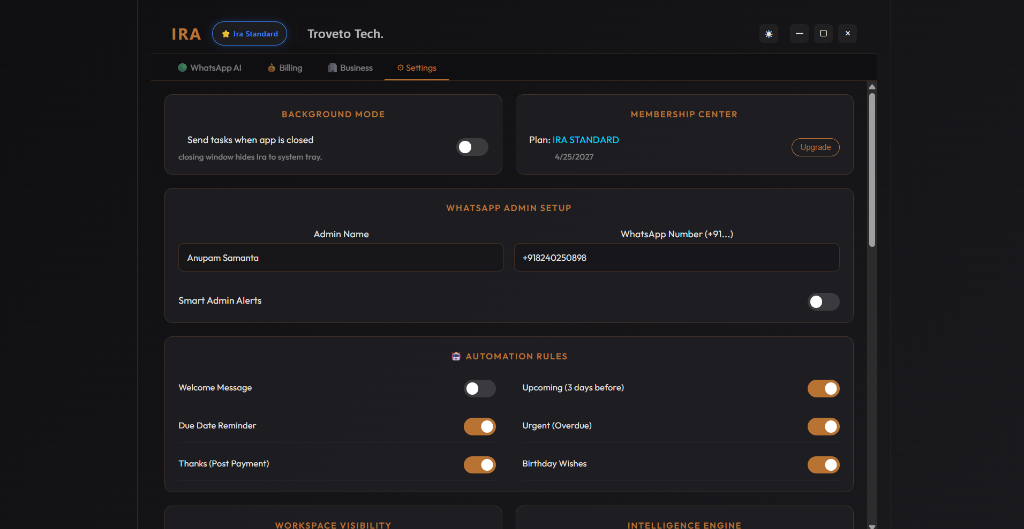1024x529 pixels.
Task: Click the 'INTELLIGENCE ENGINE' heading
Action: [x=684, y=525]
